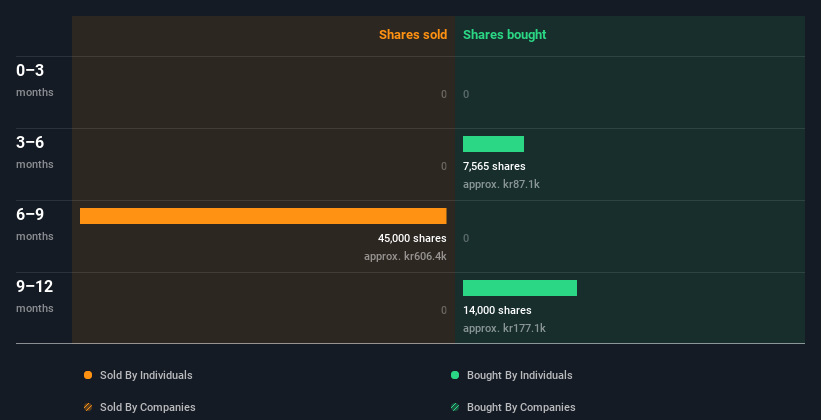Click the orange Sold By Individuals legend dot

pyautogui.click(x=88, y=375)
